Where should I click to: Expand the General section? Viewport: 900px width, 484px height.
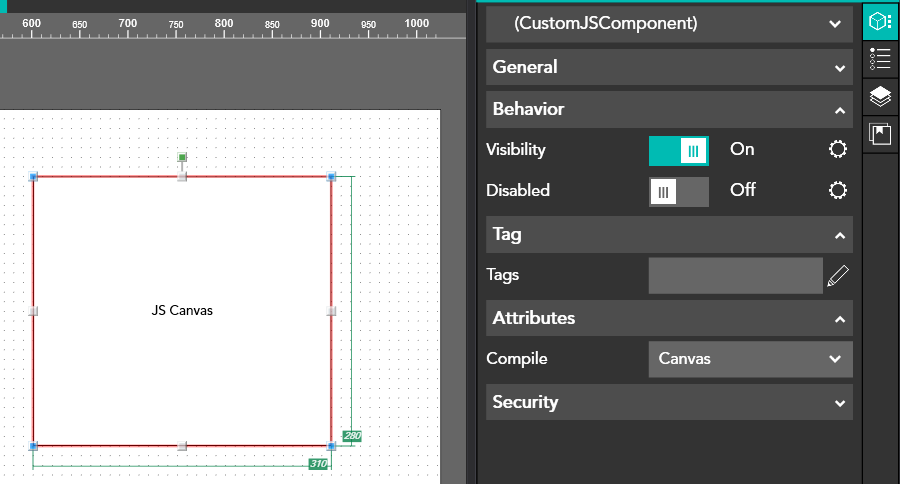point(669,67)
